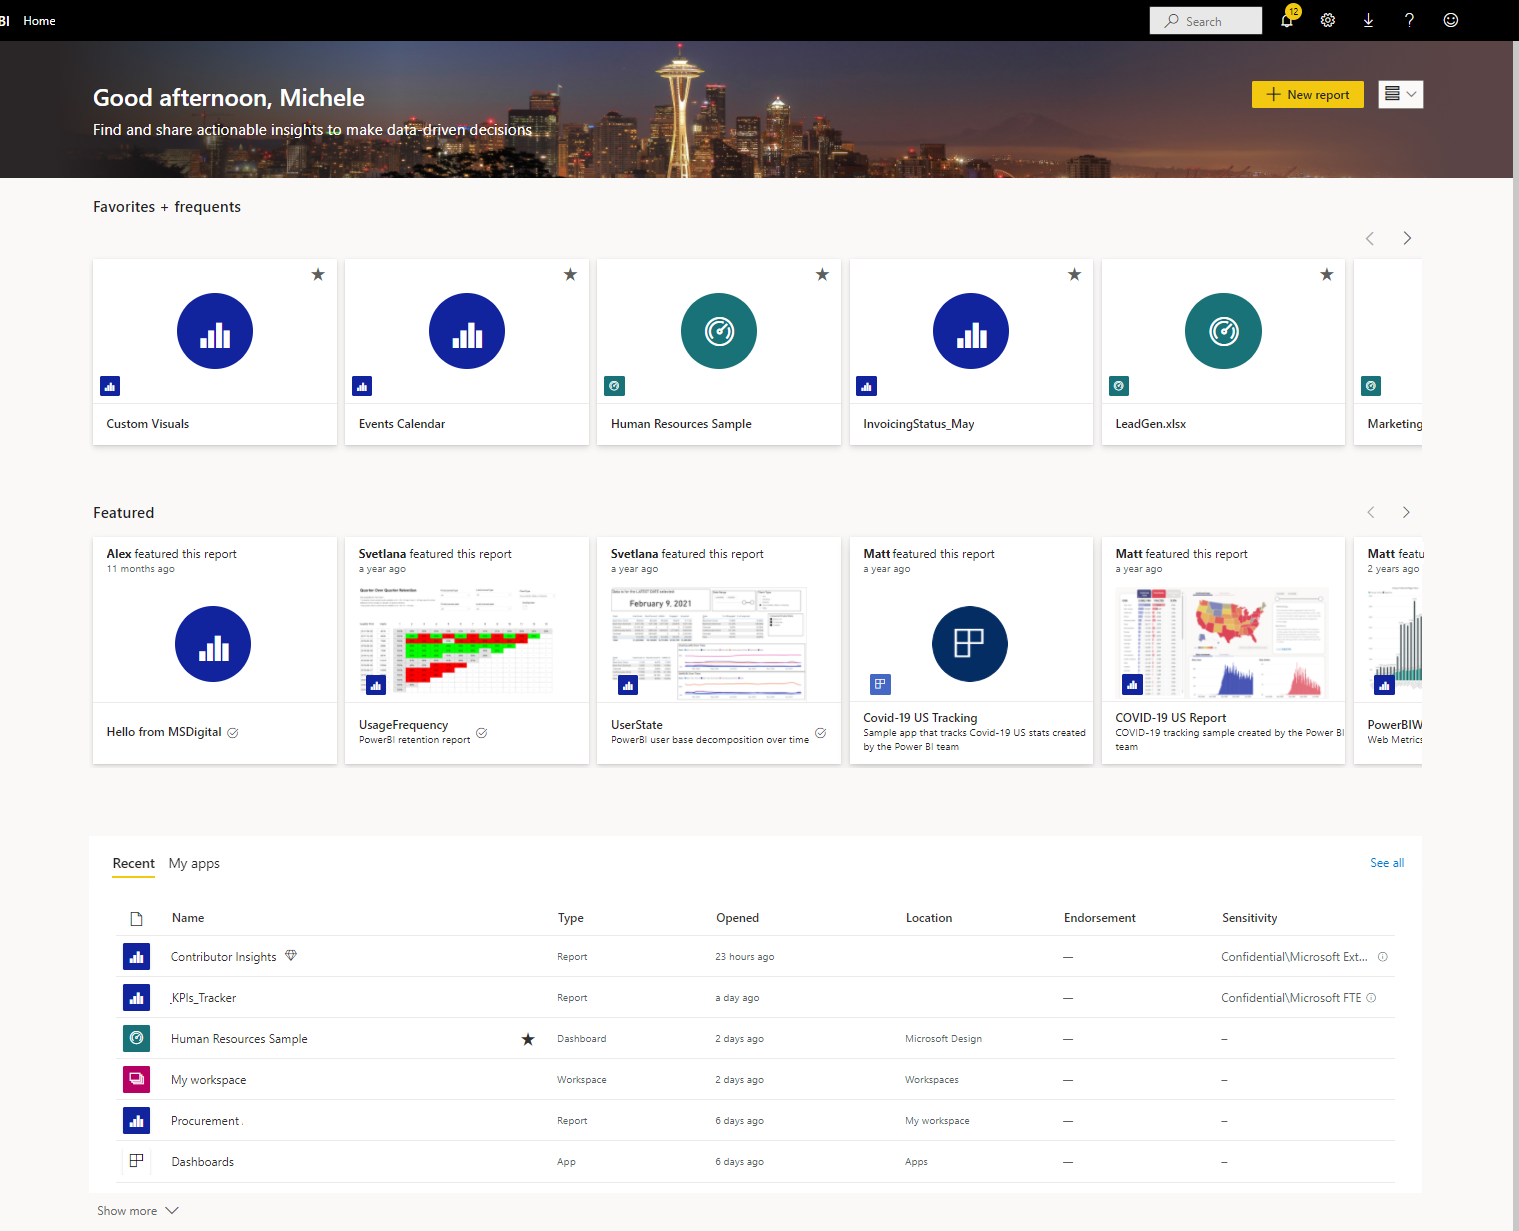Viewport: 1519px width, 1231px height.
Task: Click Dashboards app row icon
Action: (x=137, y=1162)
